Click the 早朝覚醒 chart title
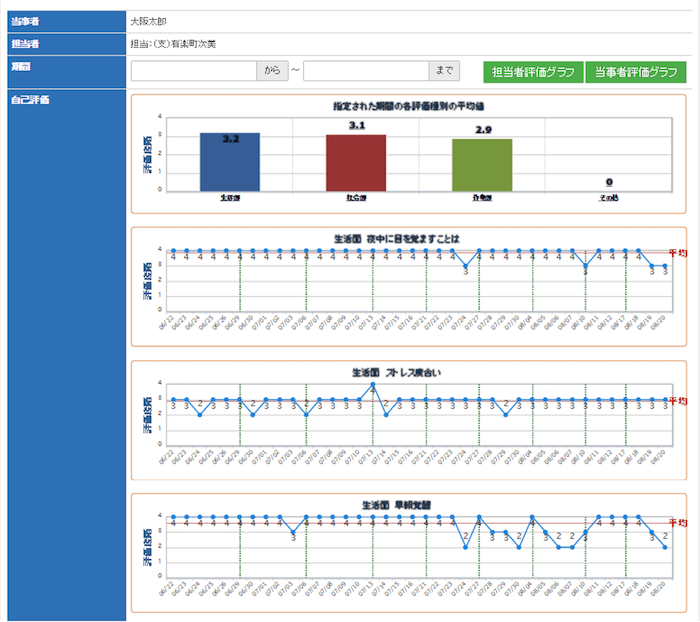 point(397,505)
